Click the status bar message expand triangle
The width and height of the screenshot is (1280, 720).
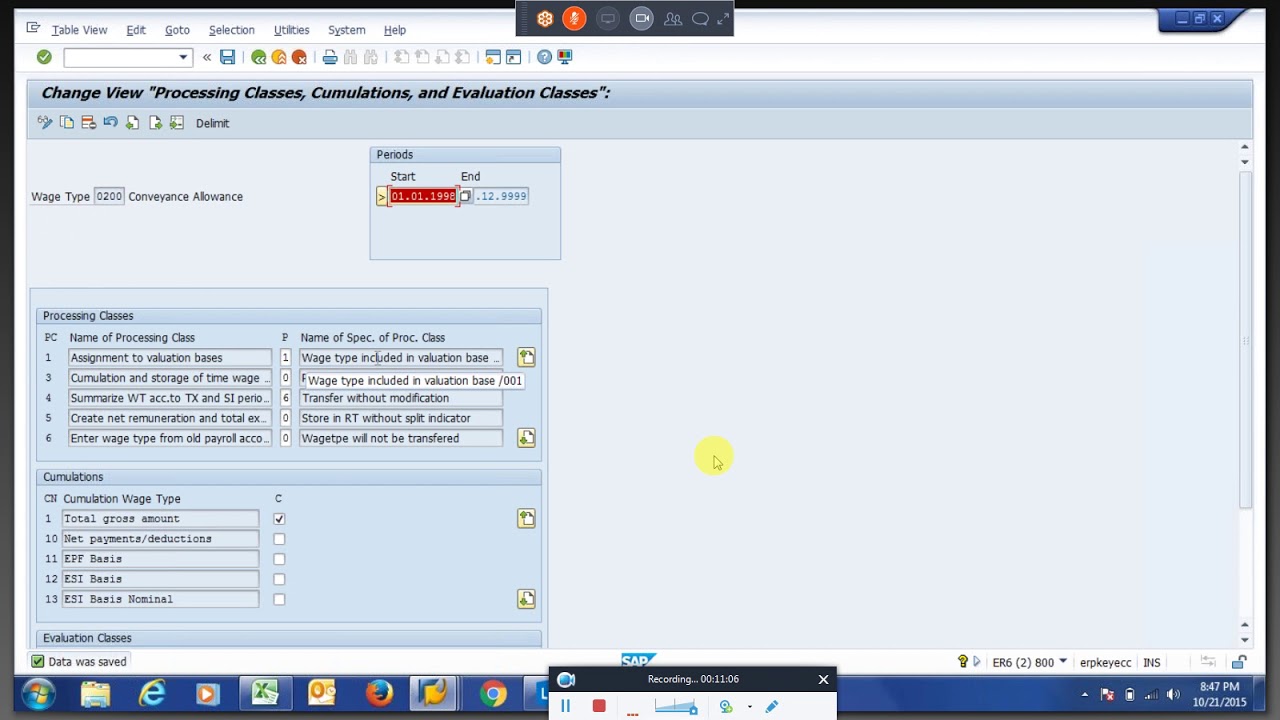(x=977, y=662)
